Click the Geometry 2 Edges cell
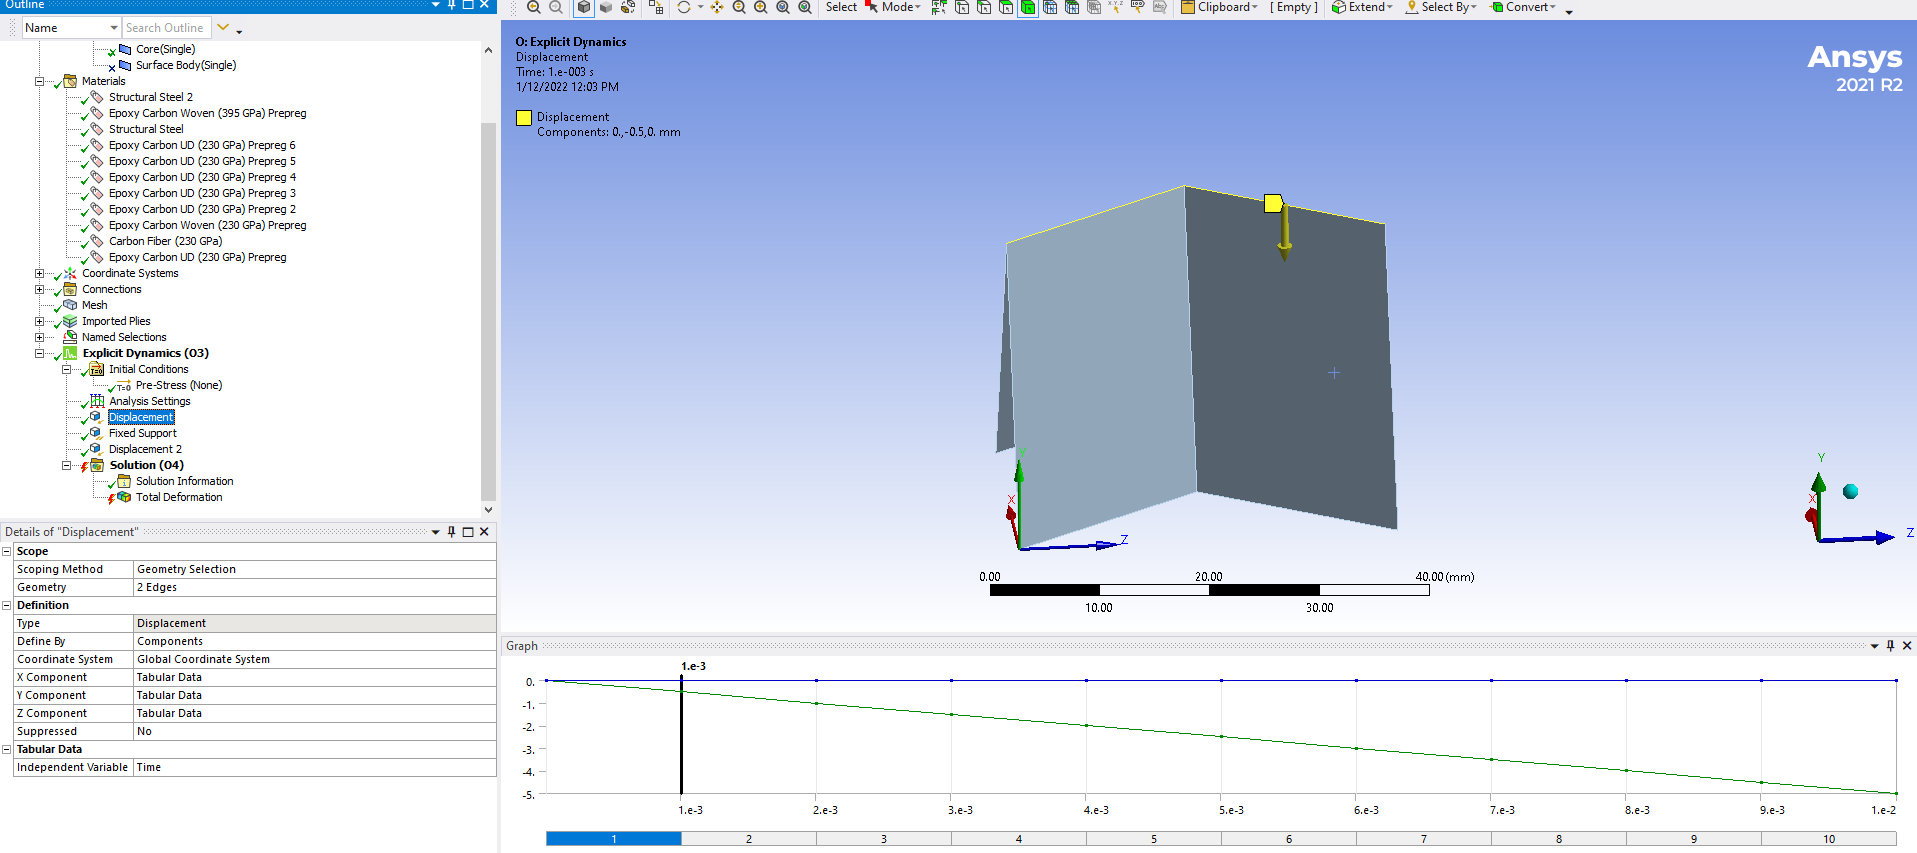This screenshot has height=853, width=1917. tap(315, 587)
